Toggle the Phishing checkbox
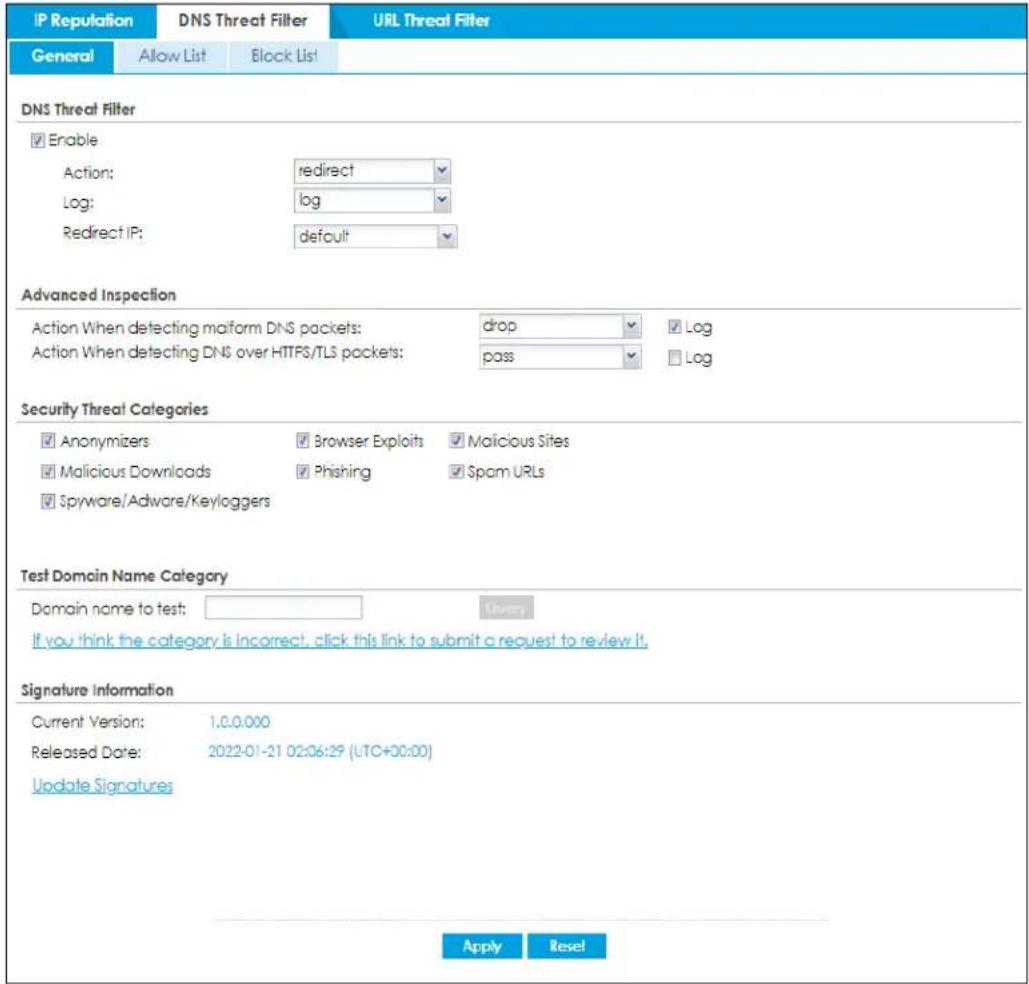The image size is (1029, 984). pyautogui.click(x=303, y=471)
